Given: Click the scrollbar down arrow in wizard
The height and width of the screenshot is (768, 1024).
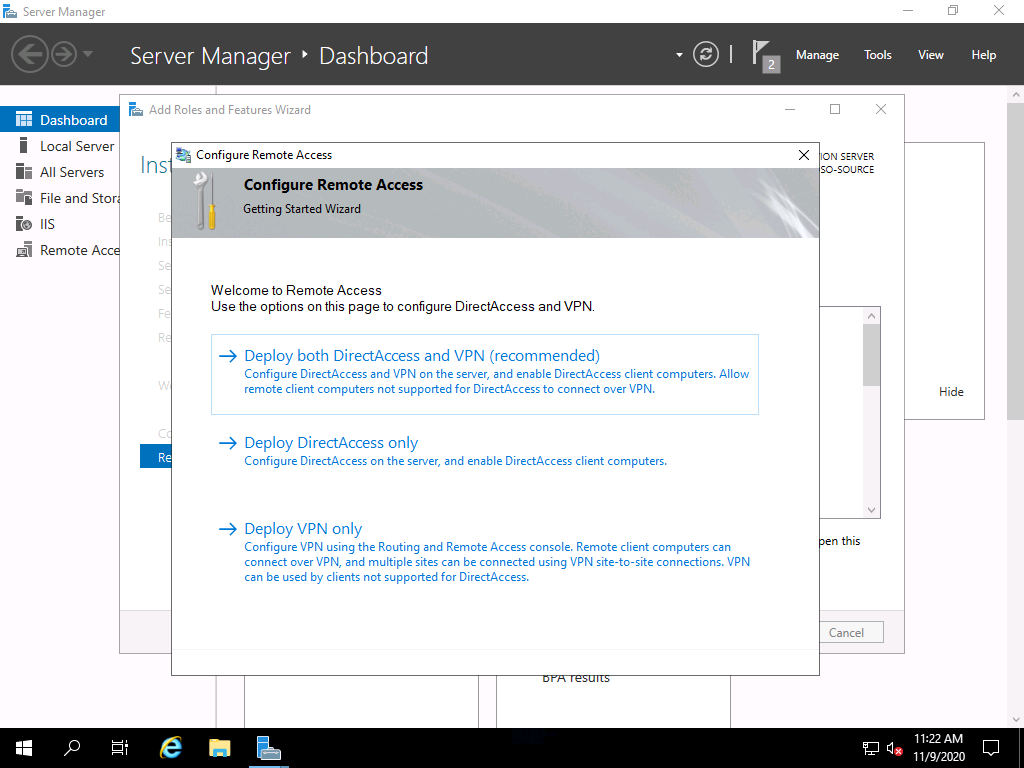Looking at the screenshot, I should click(872, 510).
